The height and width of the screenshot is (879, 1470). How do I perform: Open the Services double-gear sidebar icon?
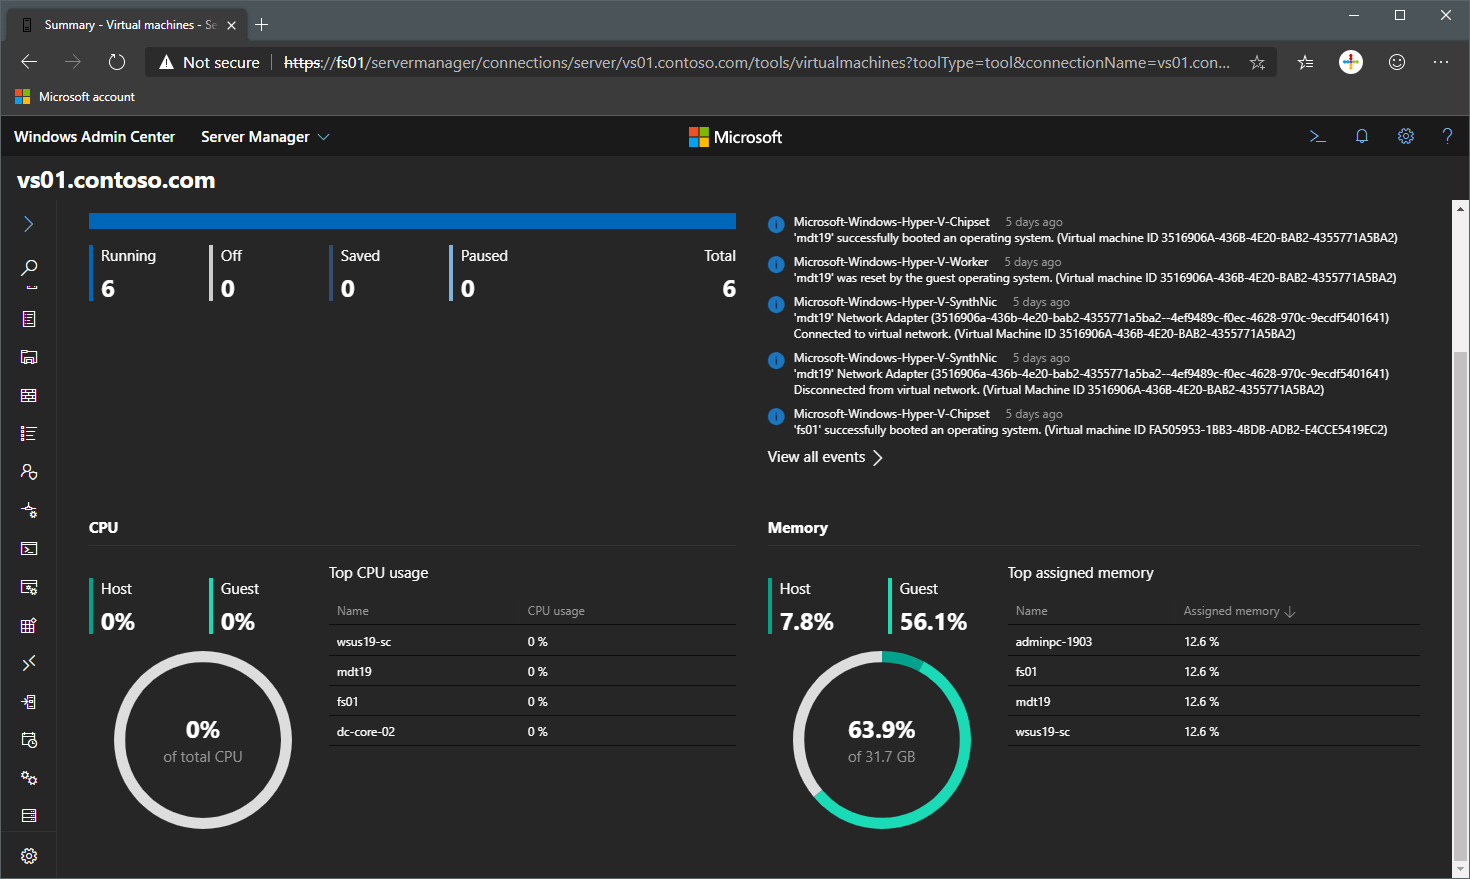(29, 778)
